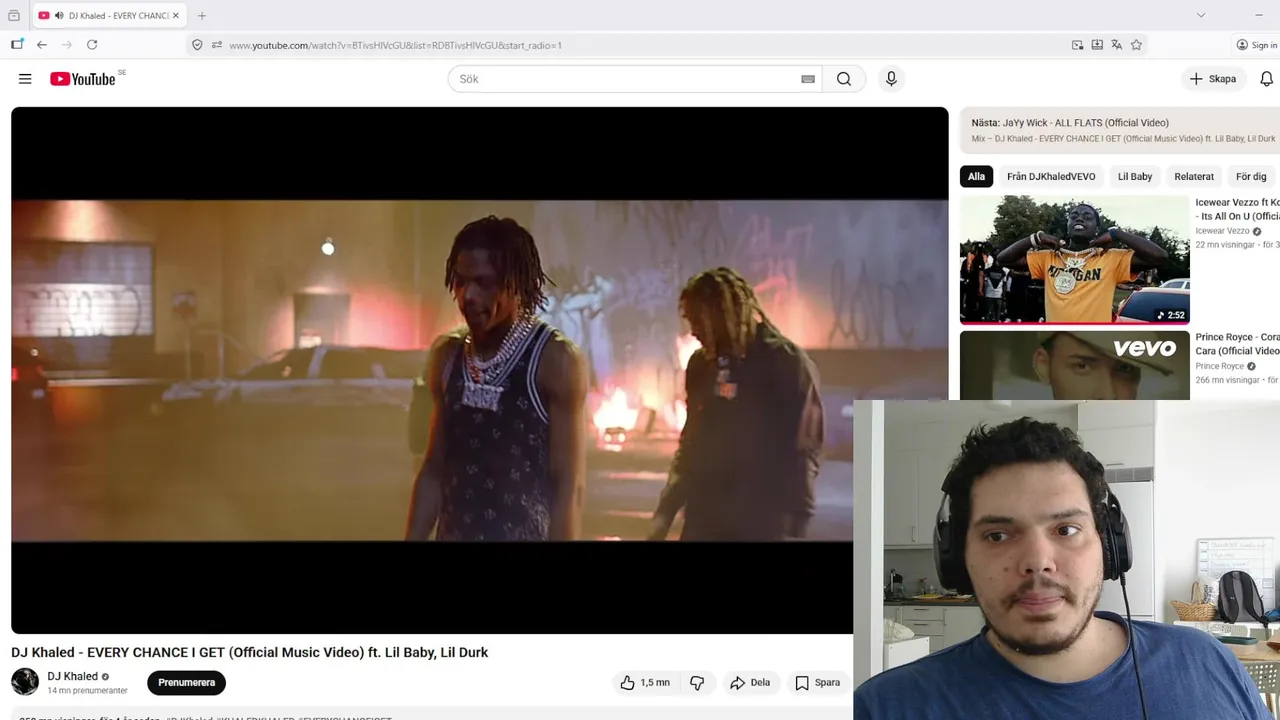Open DJ Khaled channel name link

click(x=72, y=676)
